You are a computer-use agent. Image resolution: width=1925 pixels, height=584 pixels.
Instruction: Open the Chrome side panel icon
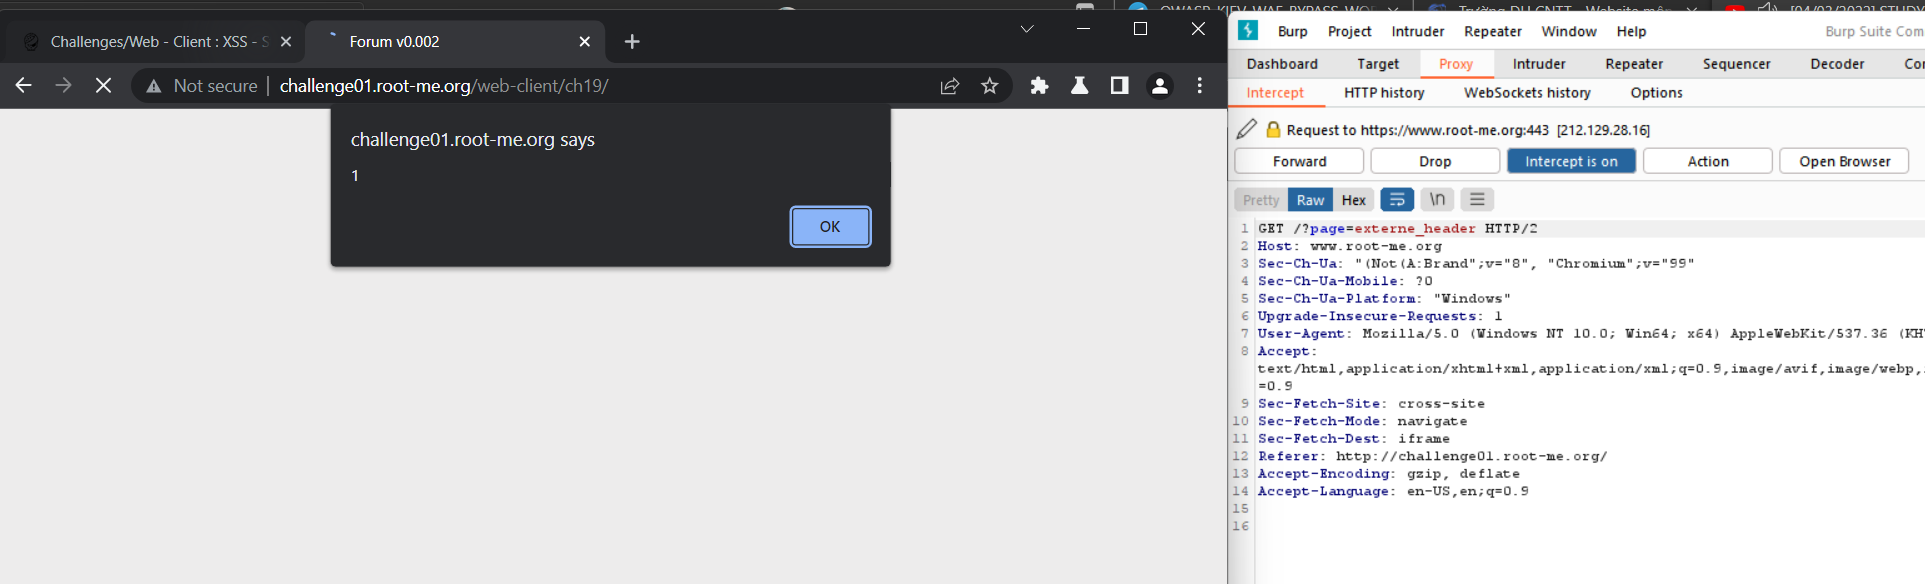(x=1120, y=86)
